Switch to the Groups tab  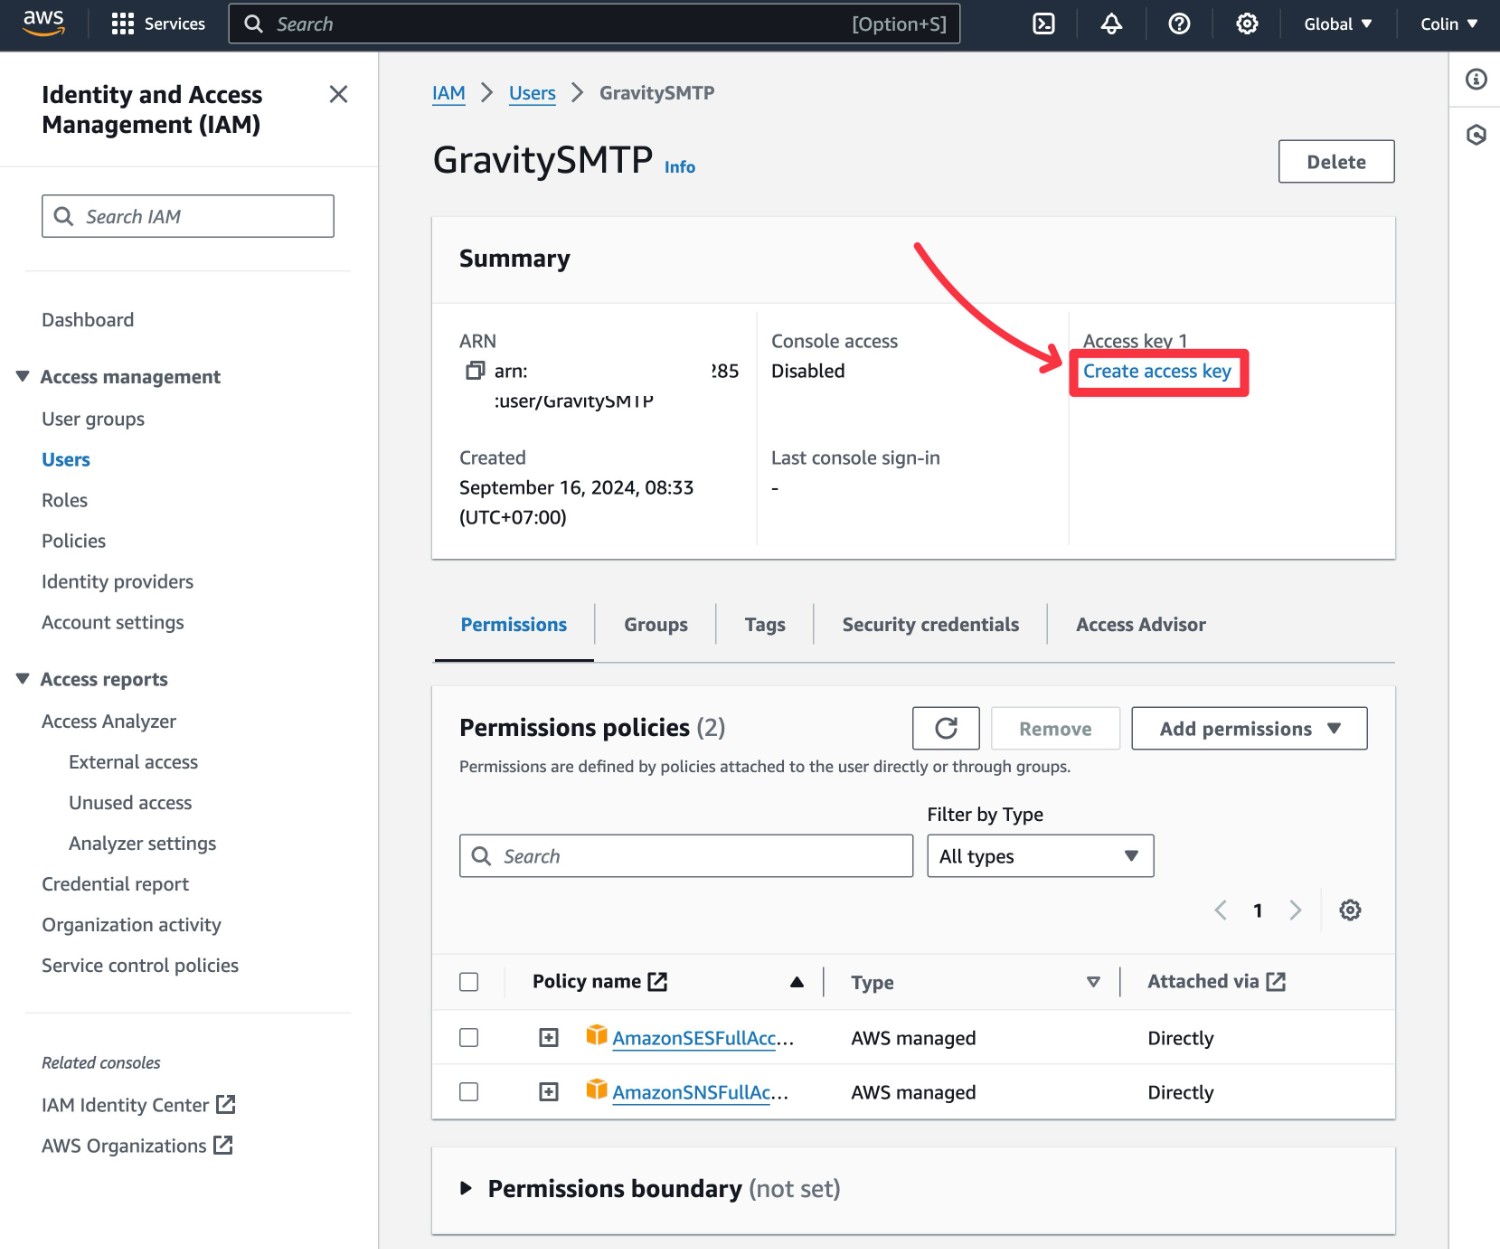(656, 625)
